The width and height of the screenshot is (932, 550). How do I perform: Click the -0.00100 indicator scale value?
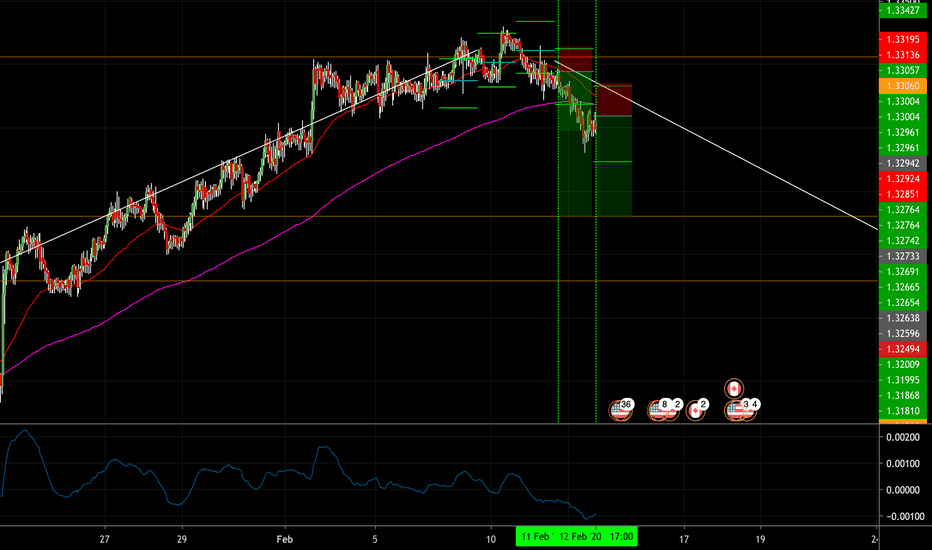[x=903, y=516]
